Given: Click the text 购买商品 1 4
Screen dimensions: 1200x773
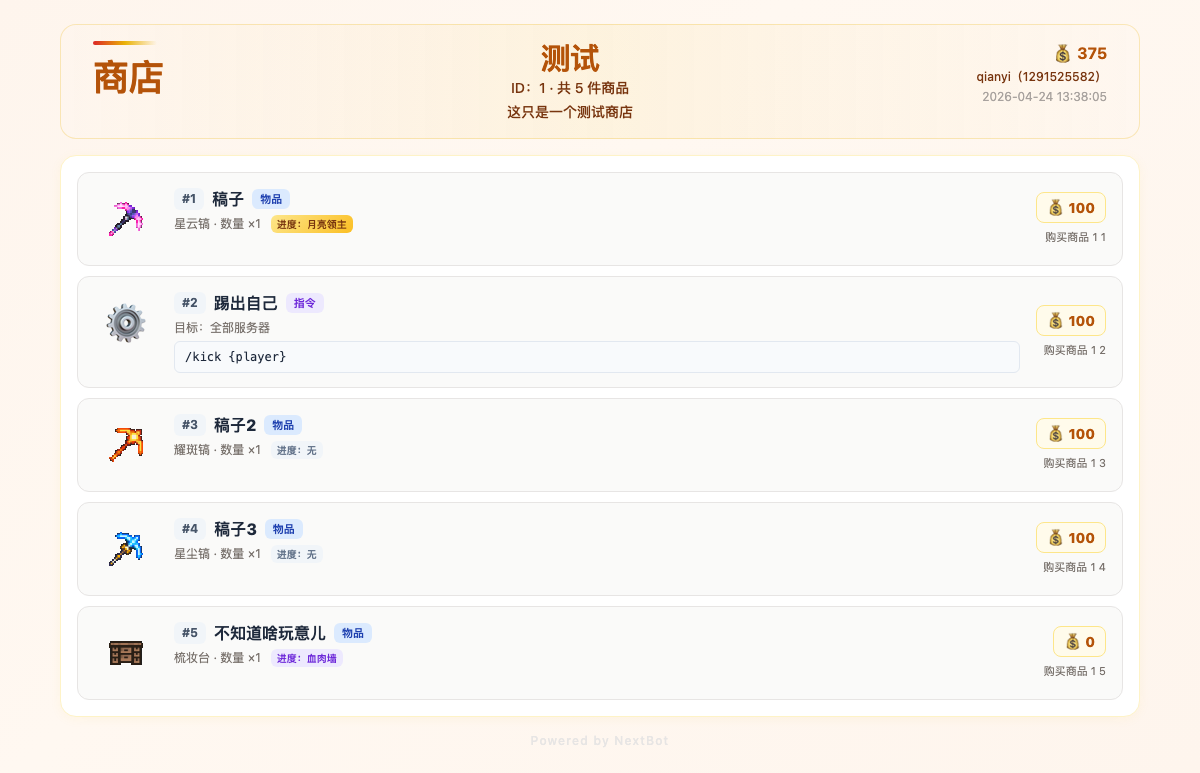Looking at the screenshot, I should click(x=1075, y=567).
